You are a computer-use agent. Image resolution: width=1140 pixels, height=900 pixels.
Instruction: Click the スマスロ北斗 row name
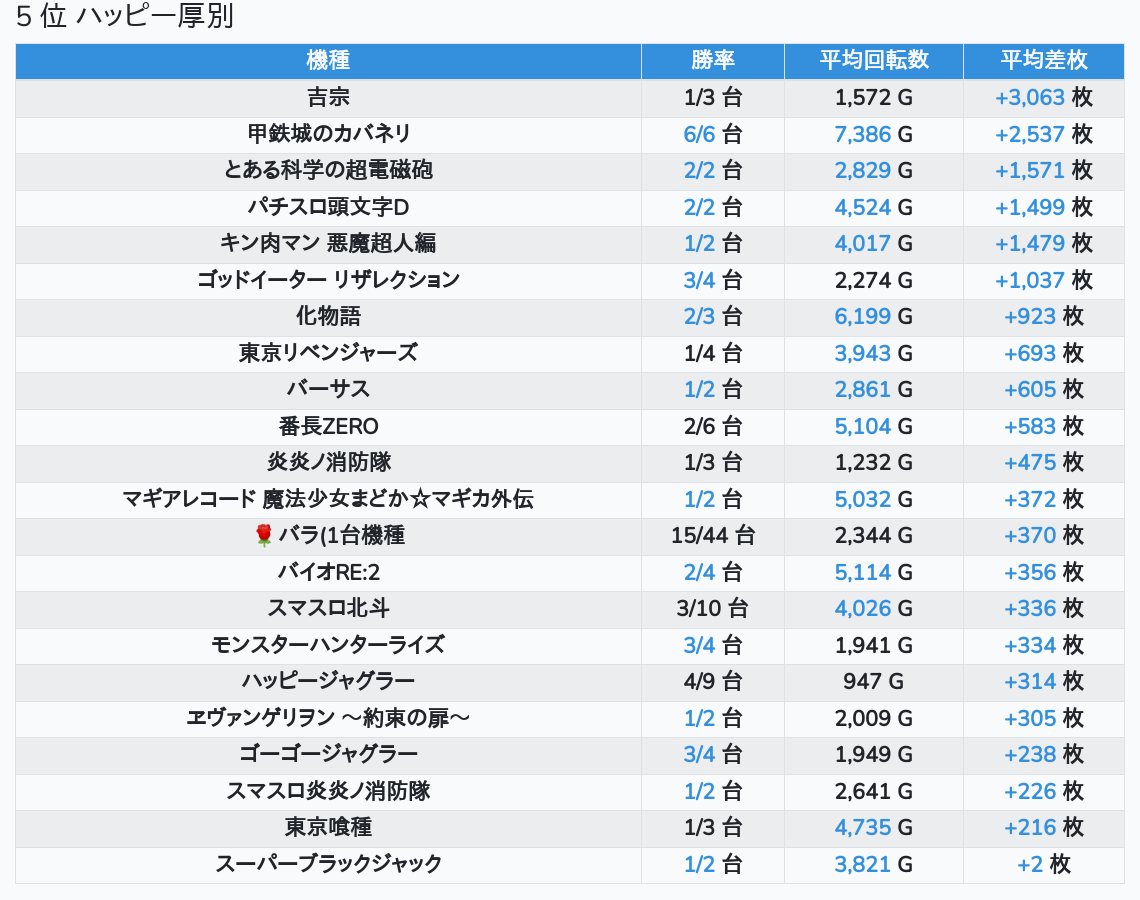click(x=328, y=608)
